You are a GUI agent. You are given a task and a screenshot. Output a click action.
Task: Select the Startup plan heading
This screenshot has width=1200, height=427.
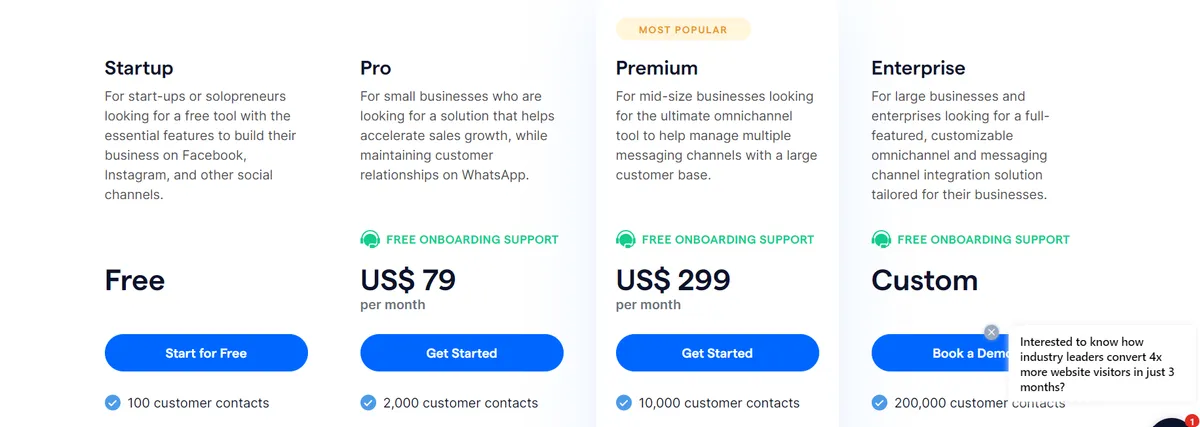point(139,68)
